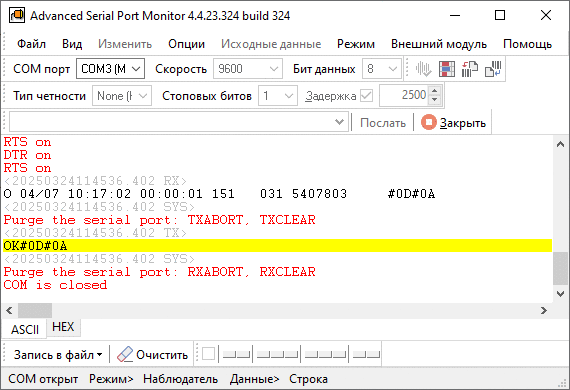Click the application icon in title bar
The image size is (570, 390).
[17, 15]
